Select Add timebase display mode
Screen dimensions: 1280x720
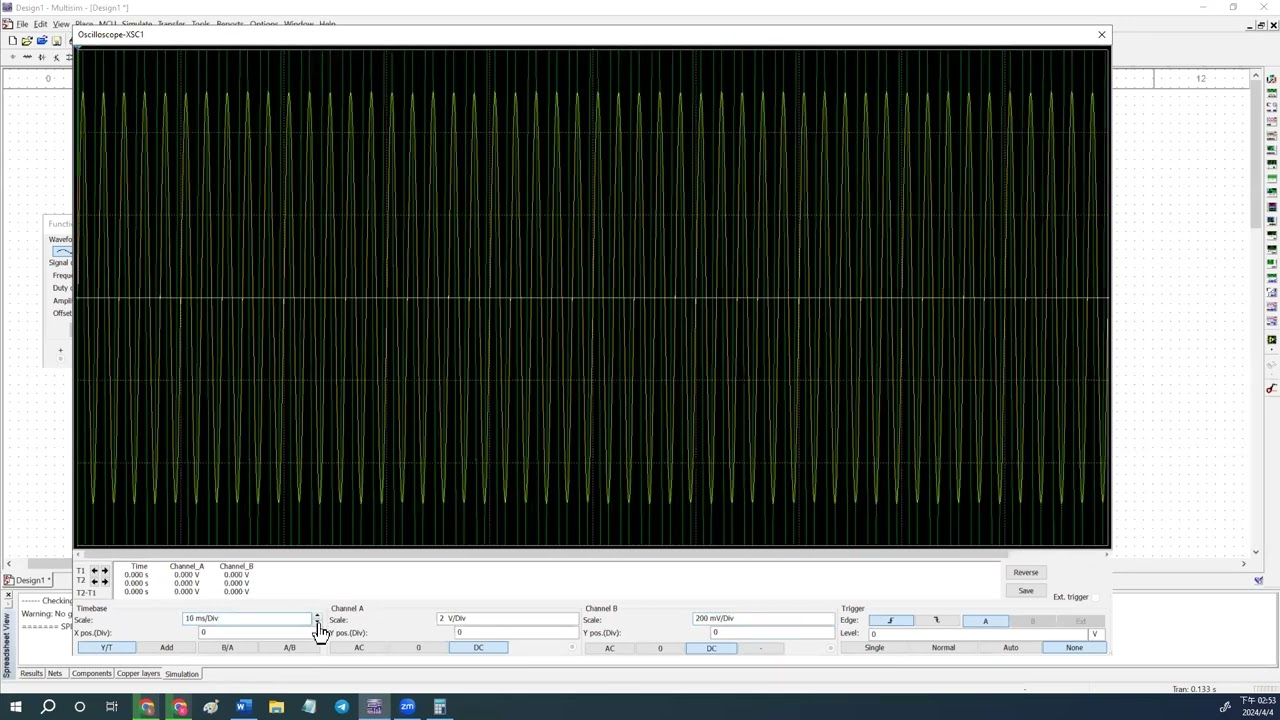click(x=166, y=648)
